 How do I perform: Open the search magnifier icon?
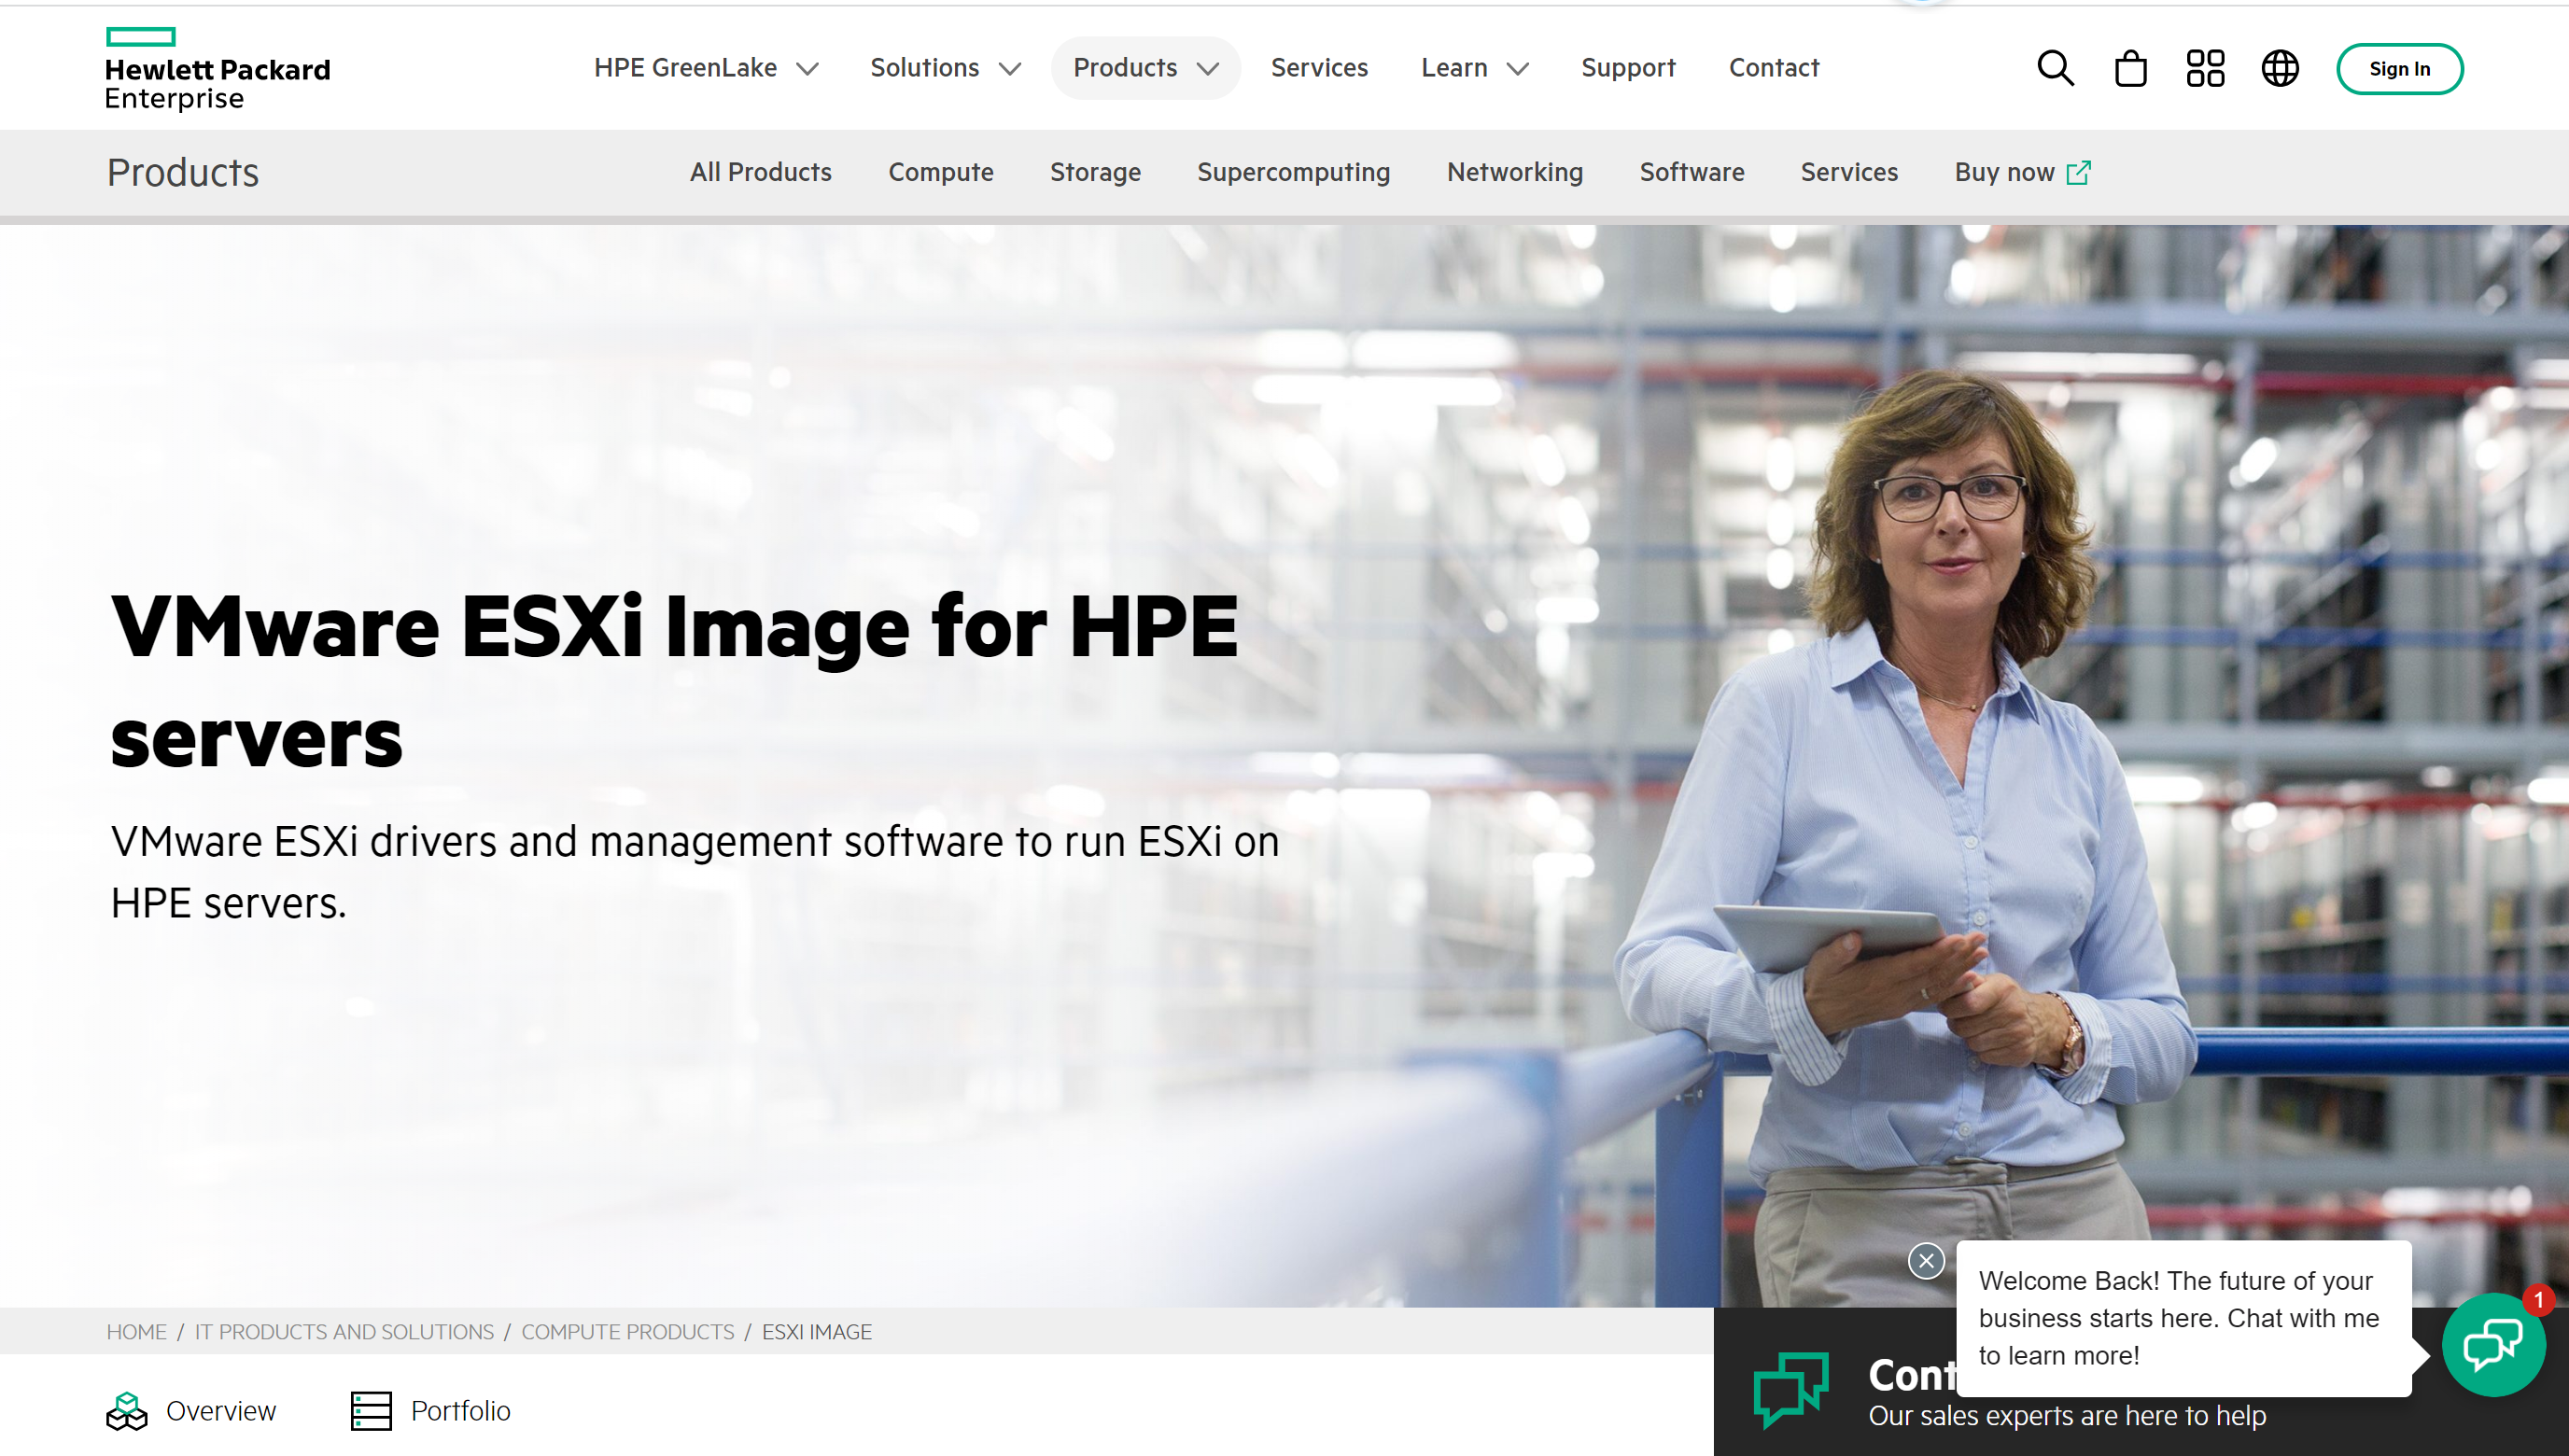click(x=2055, y=68)
